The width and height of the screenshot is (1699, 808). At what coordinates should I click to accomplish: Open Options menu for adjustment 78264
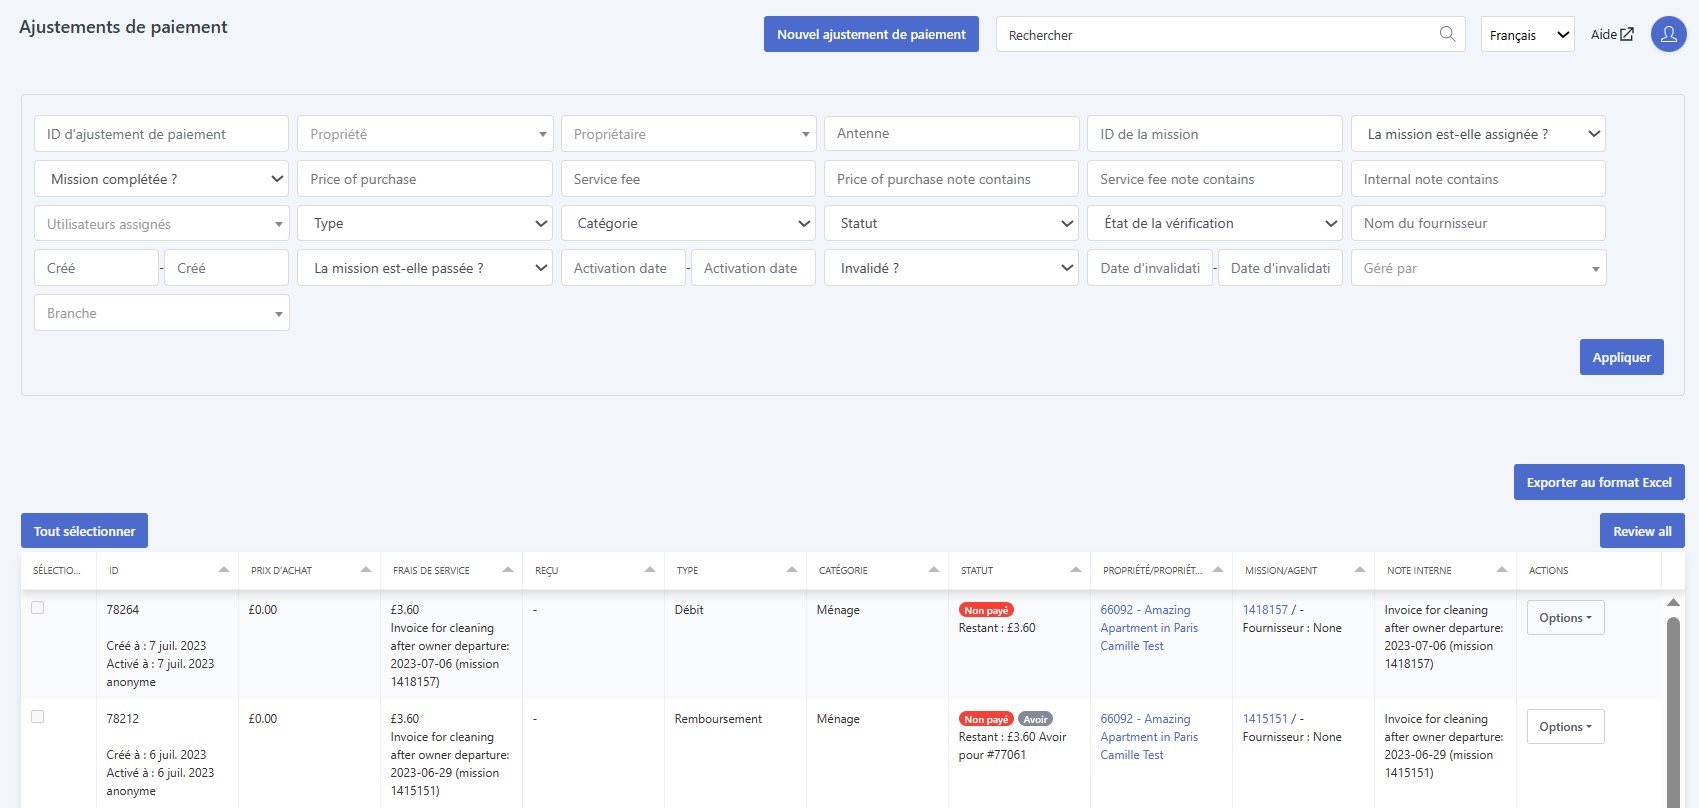tap(1565, 618)
